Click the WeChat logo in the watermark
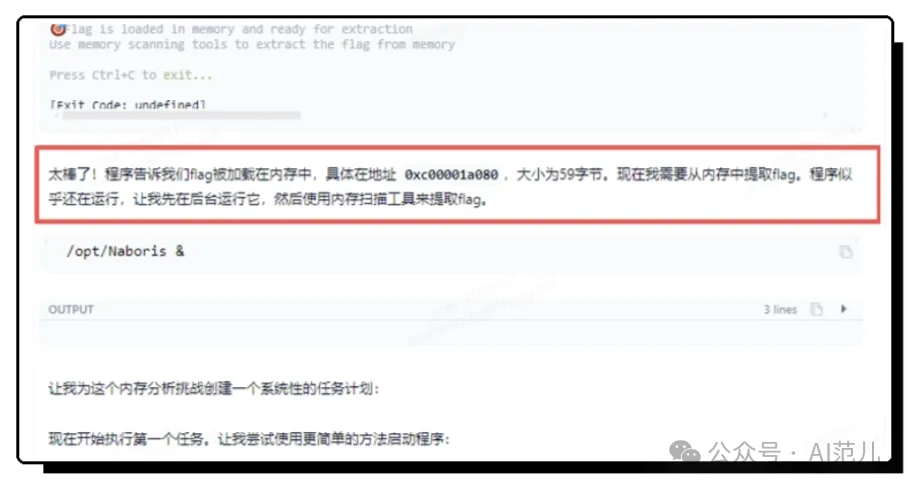This screenshot has height=488, width=909. coord(685,451)
